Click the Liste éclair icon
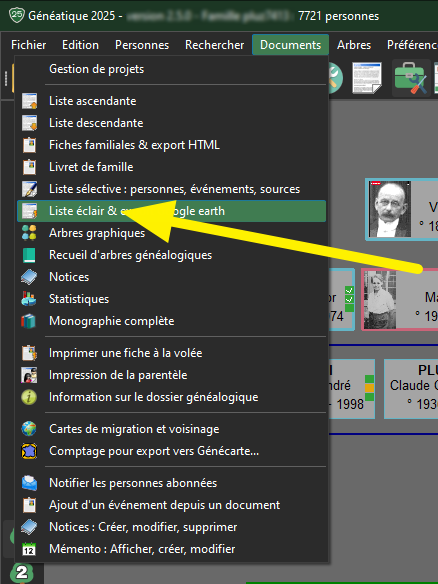This screenshot has height=584, width=438. click(29, 211)
